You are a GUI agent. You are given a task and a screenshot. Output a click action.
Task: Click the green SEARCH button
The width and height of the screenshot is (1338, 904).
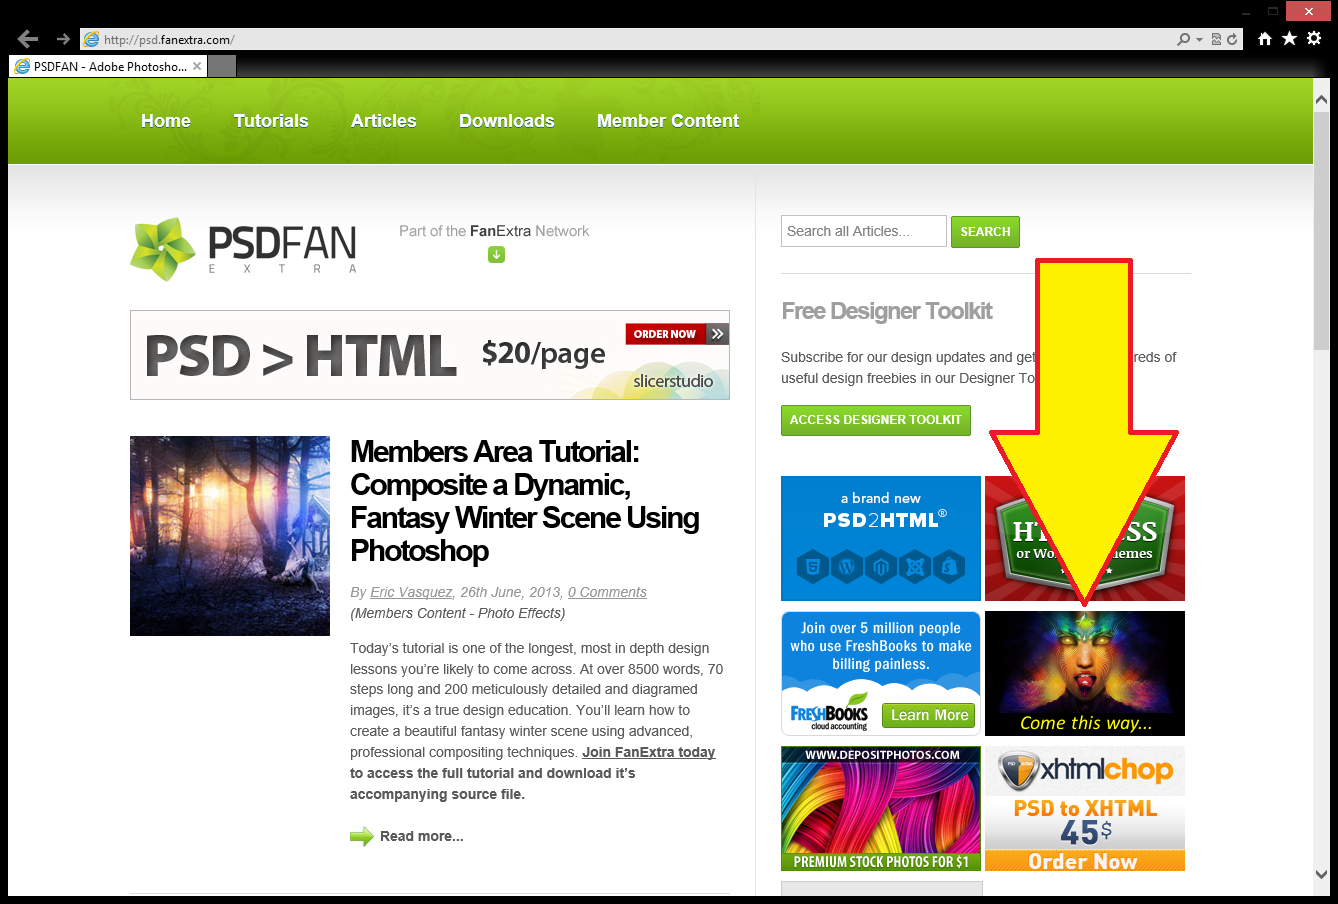pyautogui.click(x=985, y=231)
